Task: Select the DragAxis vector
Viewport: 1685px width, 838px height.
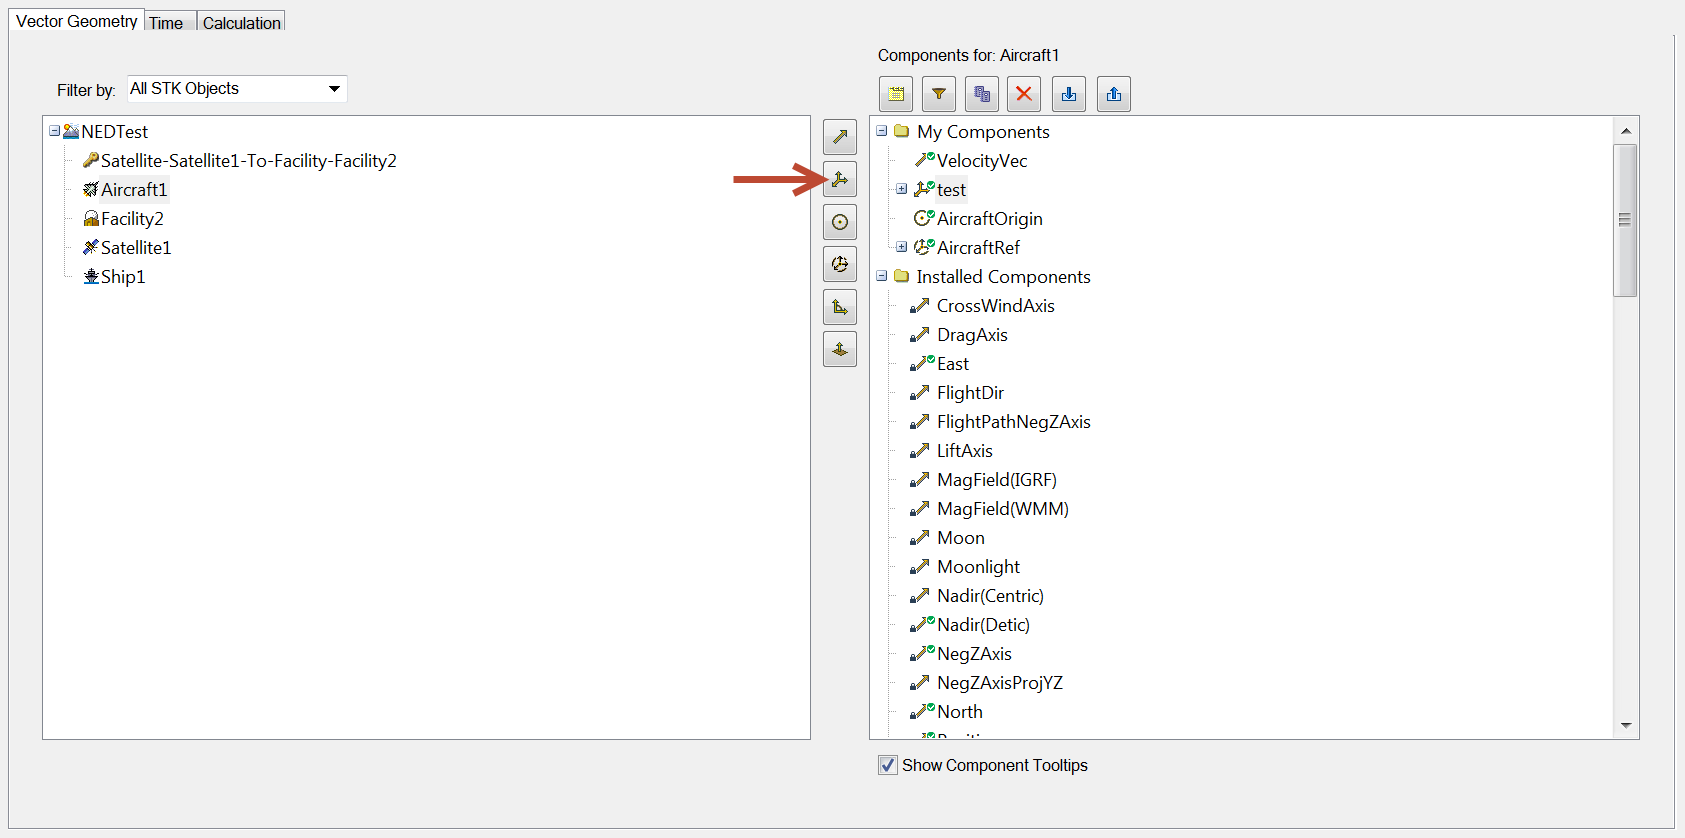Action: pyautogui.click(x=972, y=334)
